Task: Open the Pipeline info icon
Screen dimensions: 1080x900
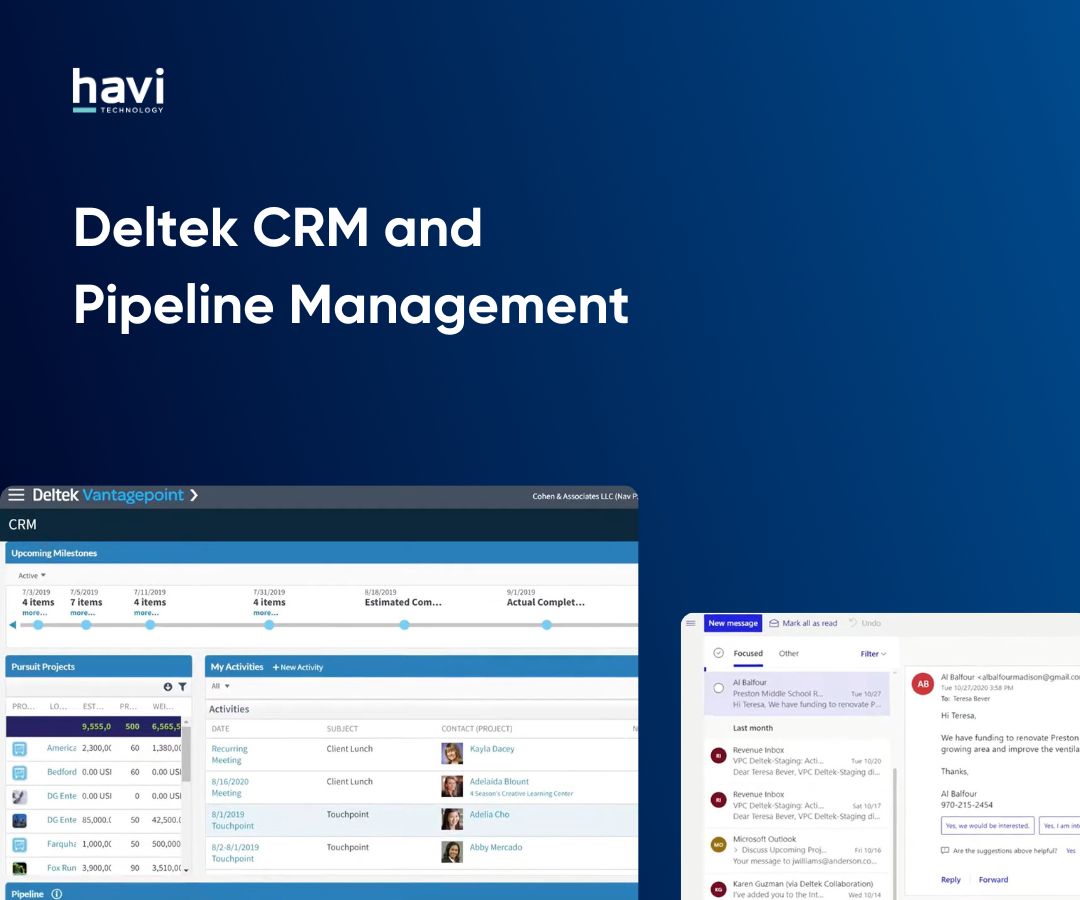Action: pos(56,894)
